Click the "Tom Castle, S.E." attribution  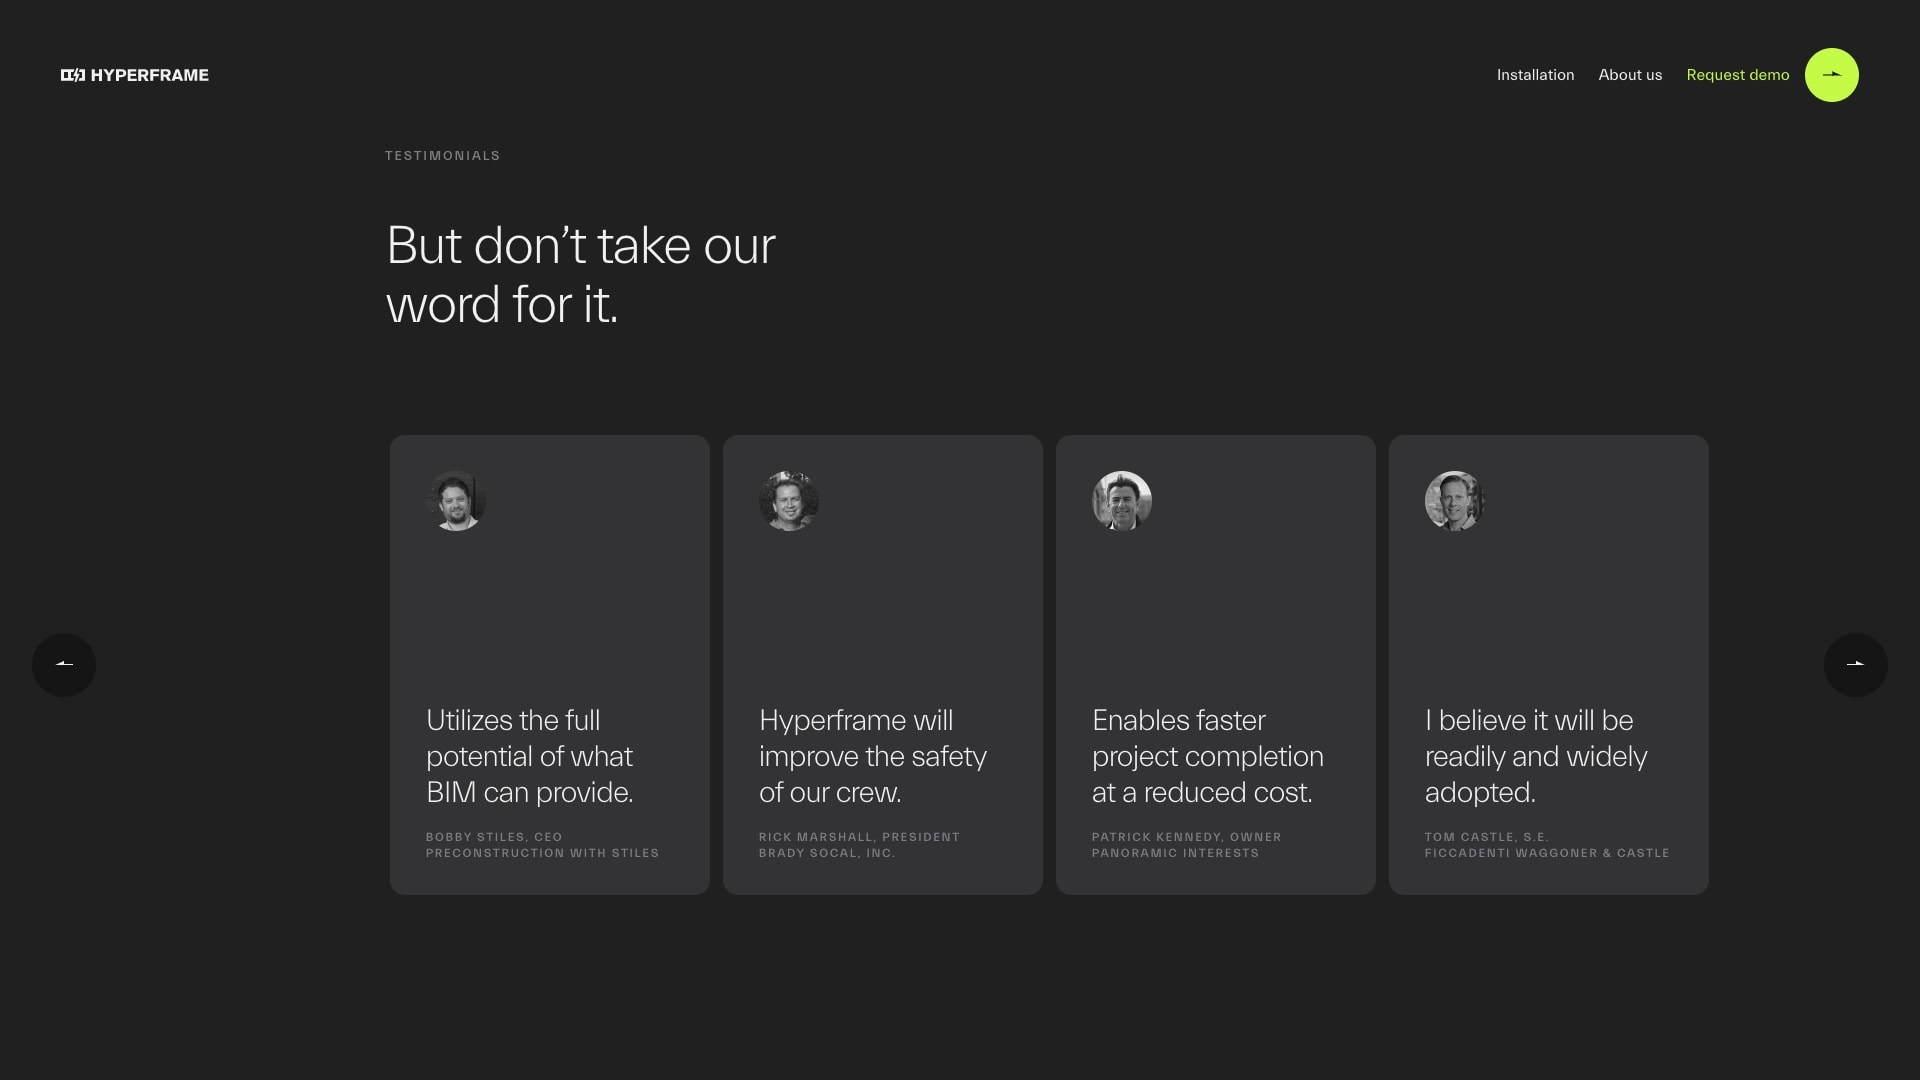point(1486,837)
